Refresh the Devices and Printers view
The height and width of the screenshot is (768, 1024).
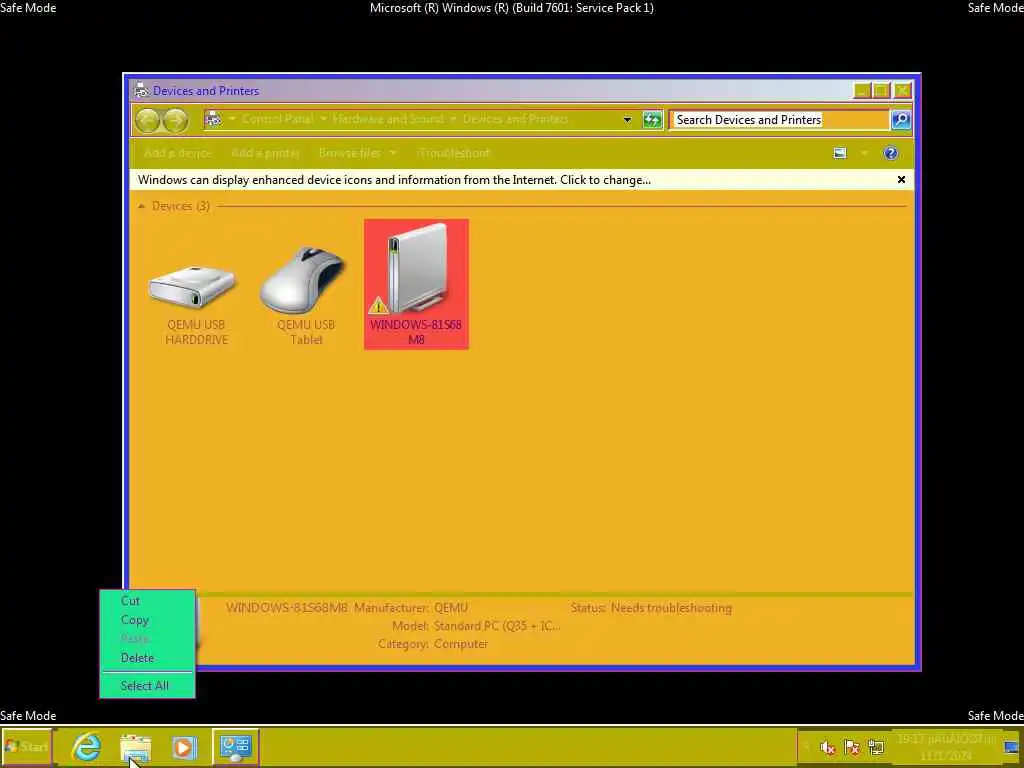coord(652,120)
